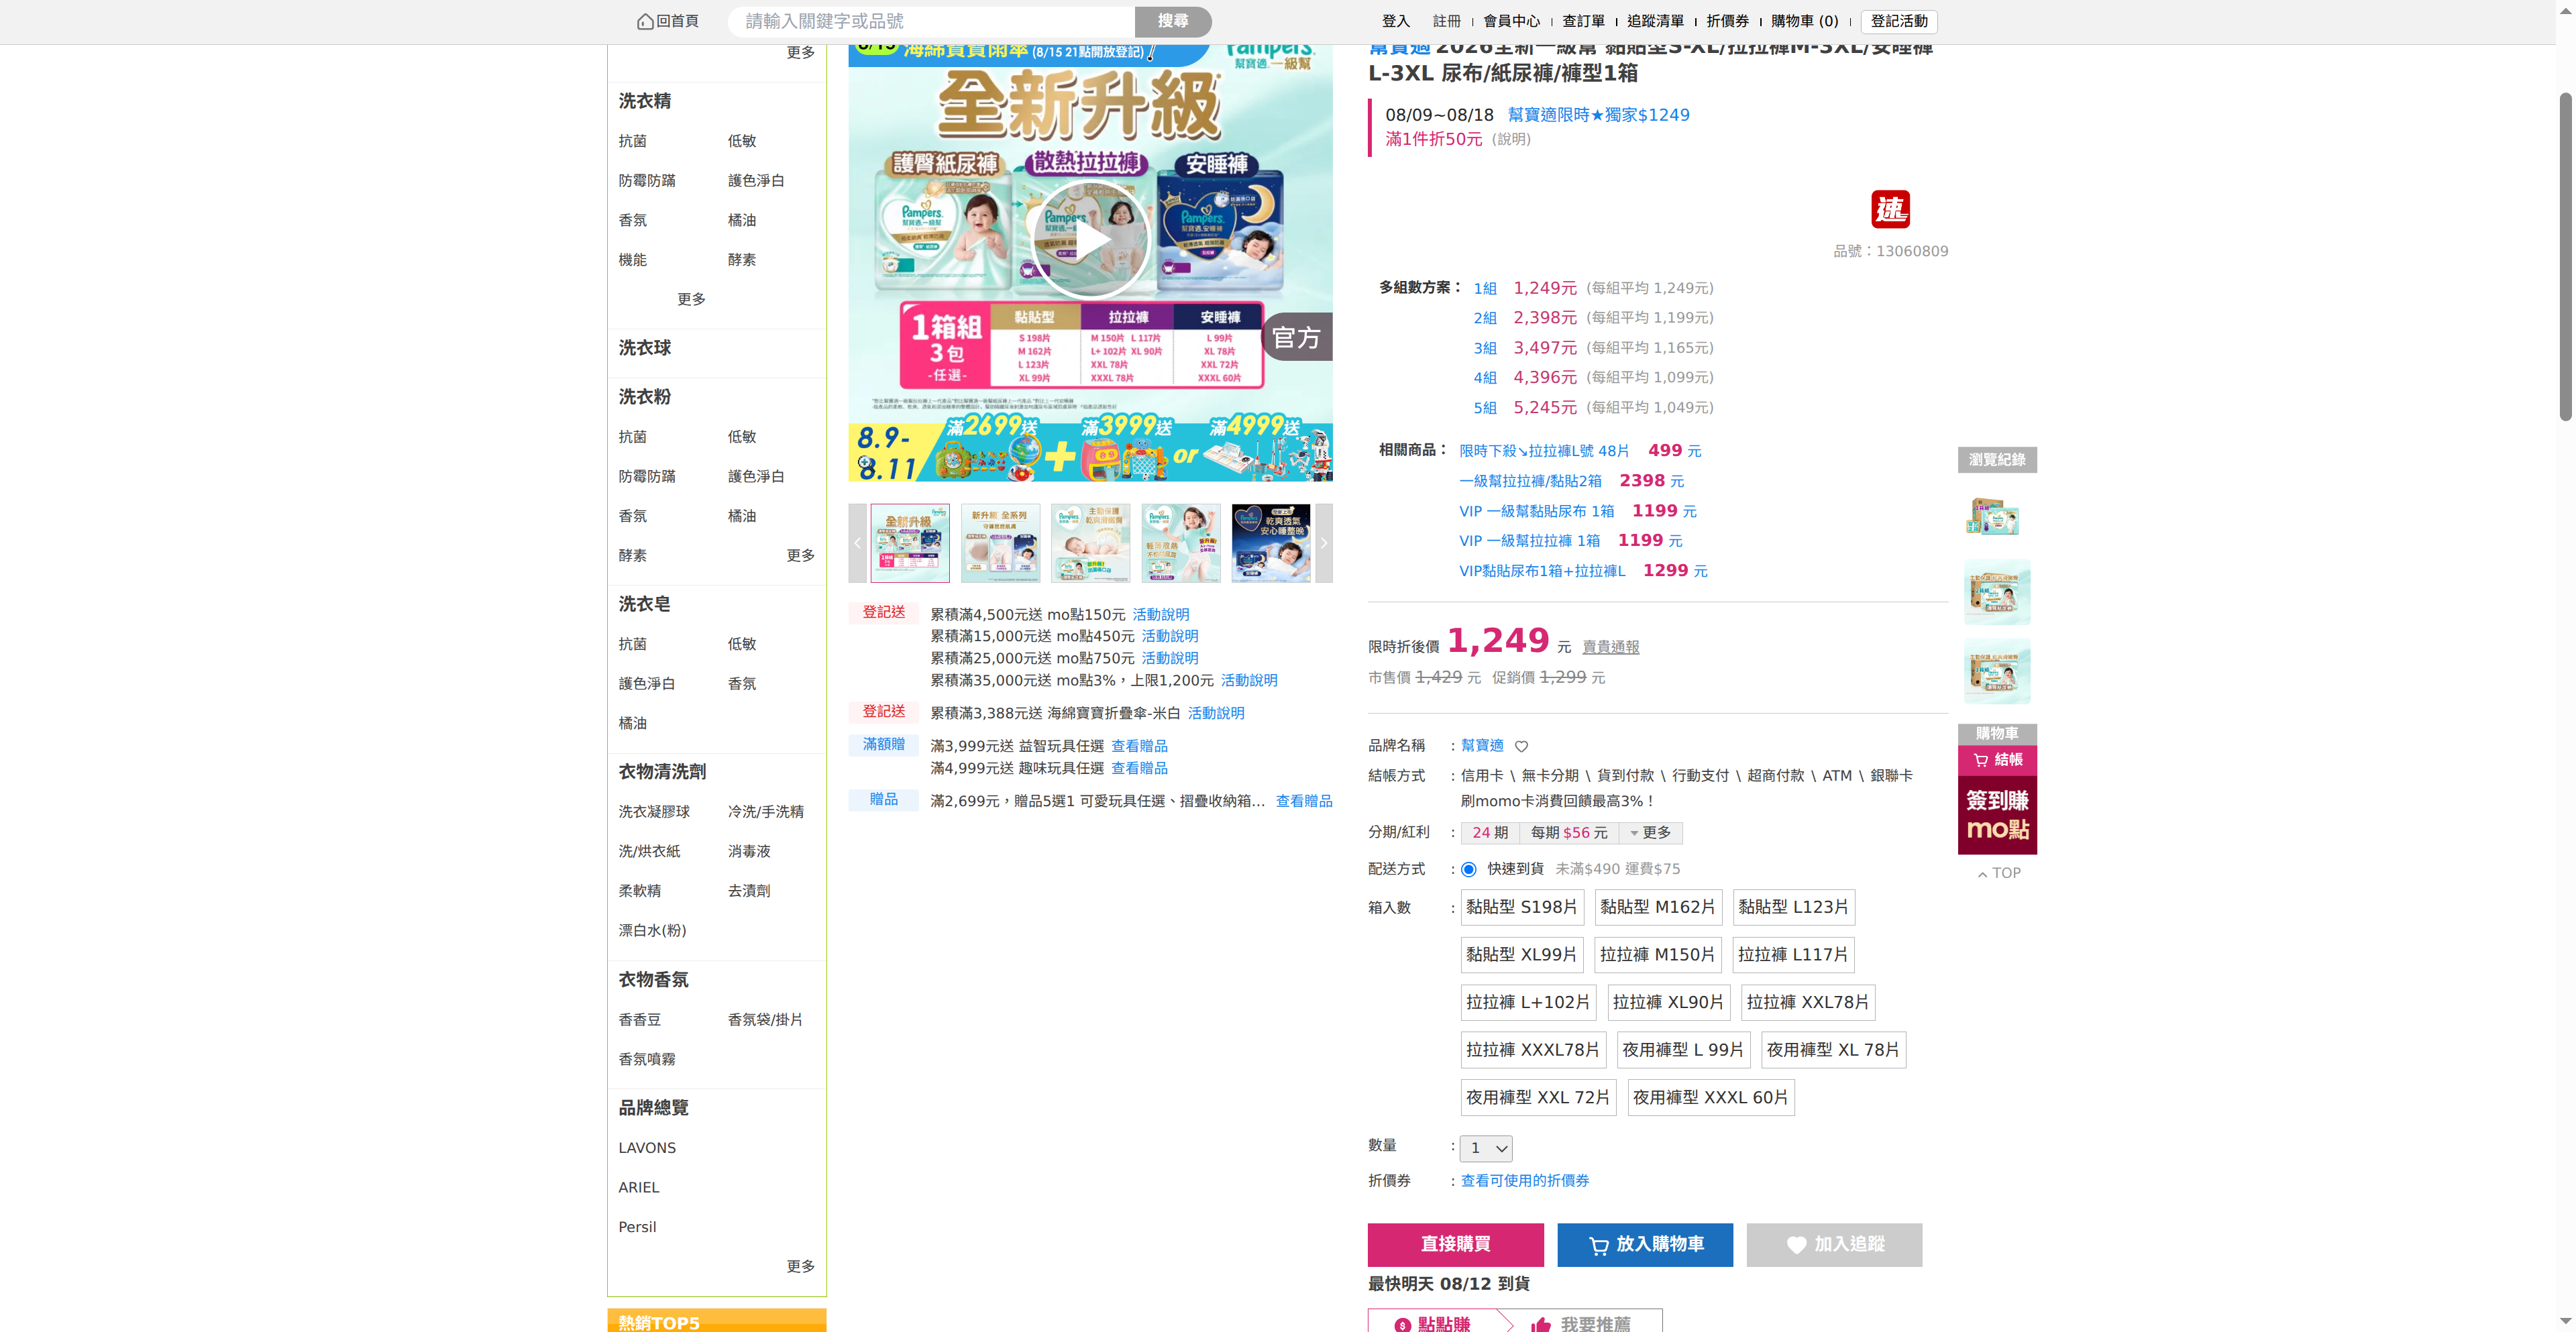The height and width of the screenshot is (1332, 2576).
Task: Show previous product thumbnails with left arrow
Action: [857, 543]
